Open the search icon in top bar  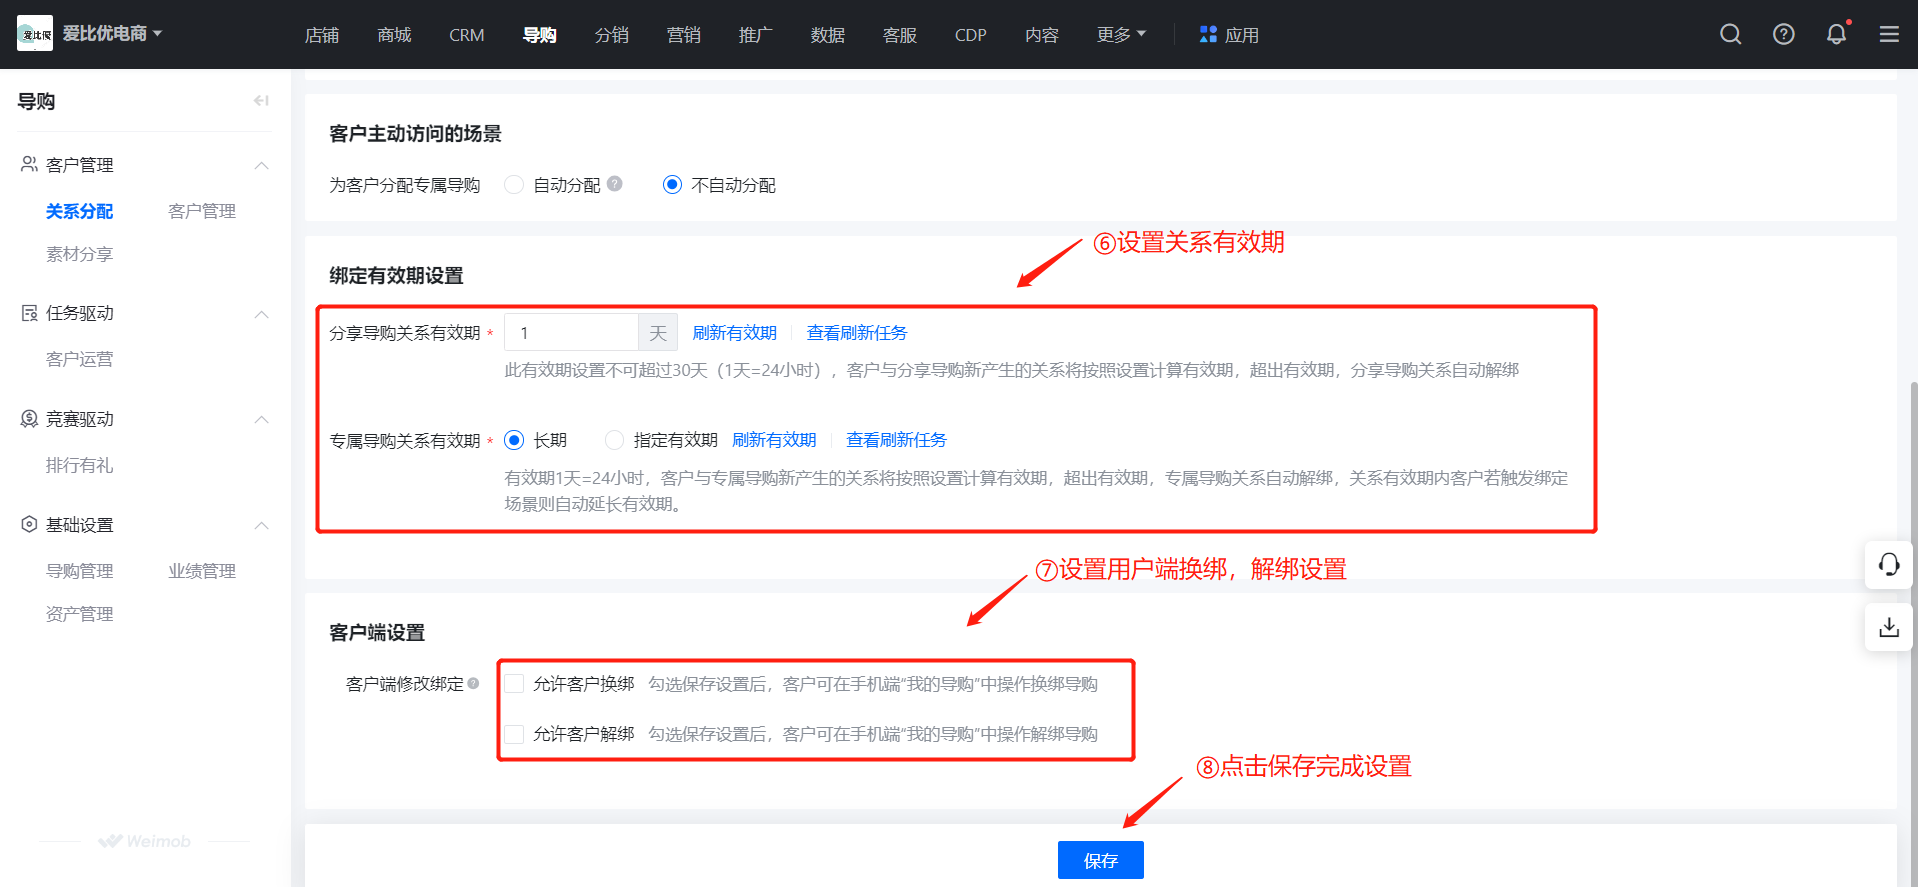click(1730, 35)
